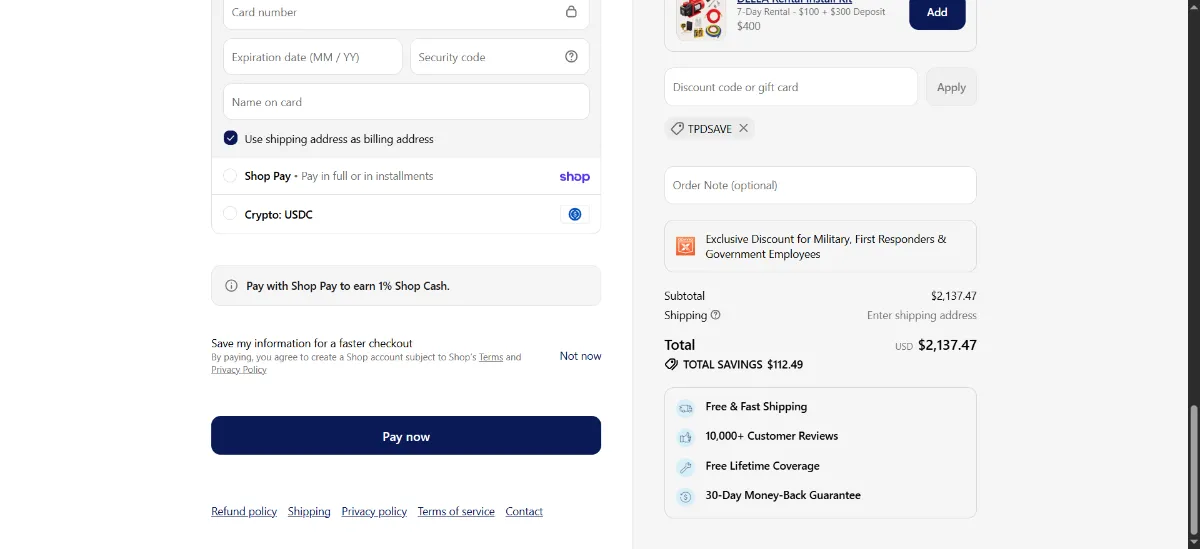Click the Exclusive Discount for Military banner
The height and width of the screenshot is (549, 1200).
coord(820,246)
